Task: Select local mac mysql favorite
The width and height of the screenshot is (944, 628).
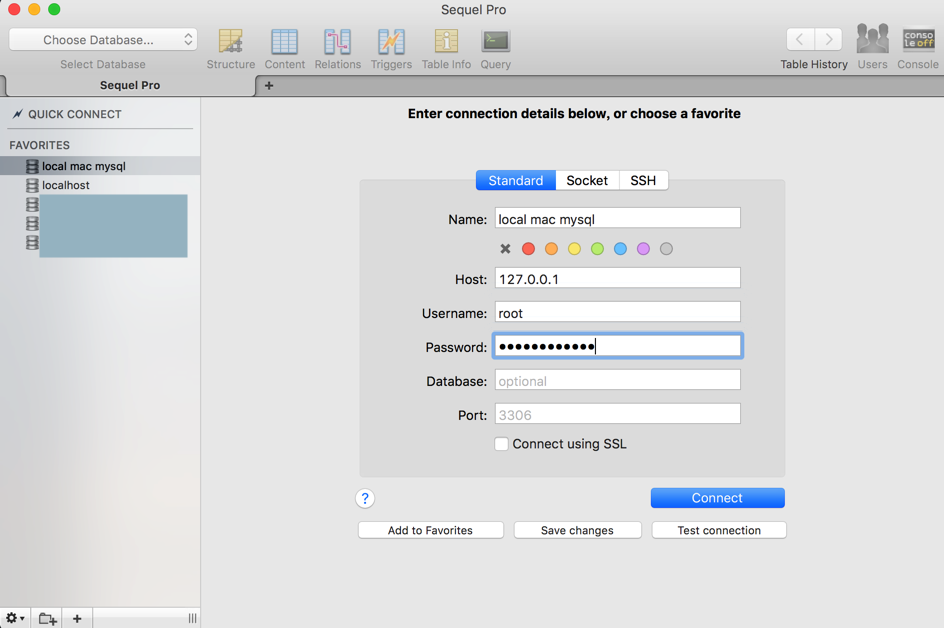Action: click(100, 166)
